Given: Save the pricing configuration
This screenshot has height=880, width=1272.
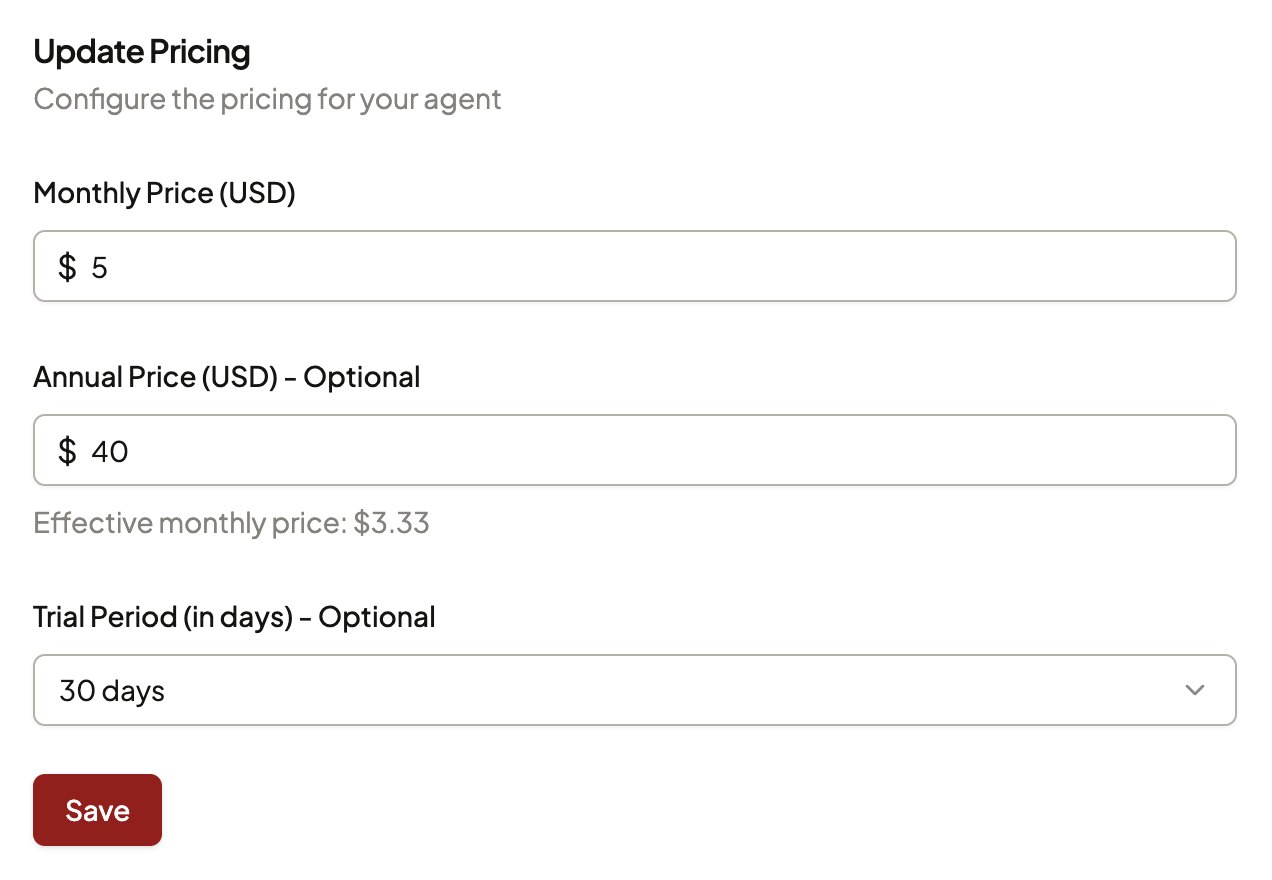Looking at the screenshot, I should coord(97,810).
